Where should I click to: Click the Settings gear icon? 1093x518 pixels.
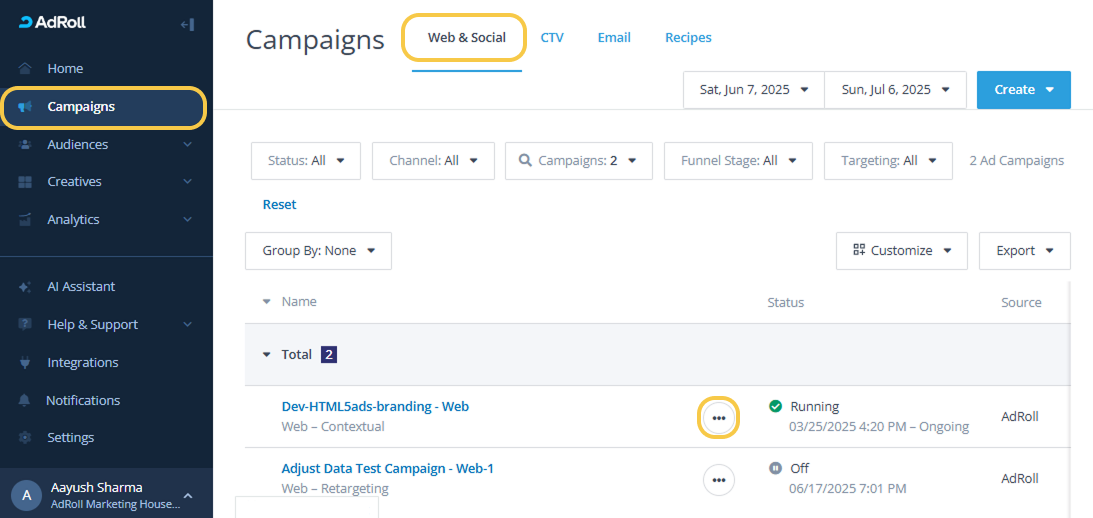point(25,438)
